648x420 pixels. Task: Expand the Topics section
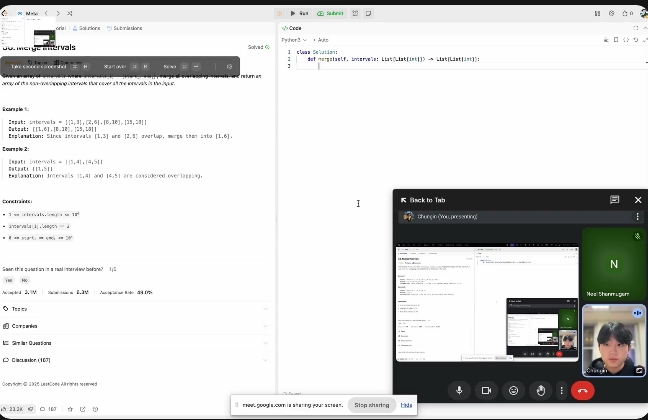click(x=135, y=309)
